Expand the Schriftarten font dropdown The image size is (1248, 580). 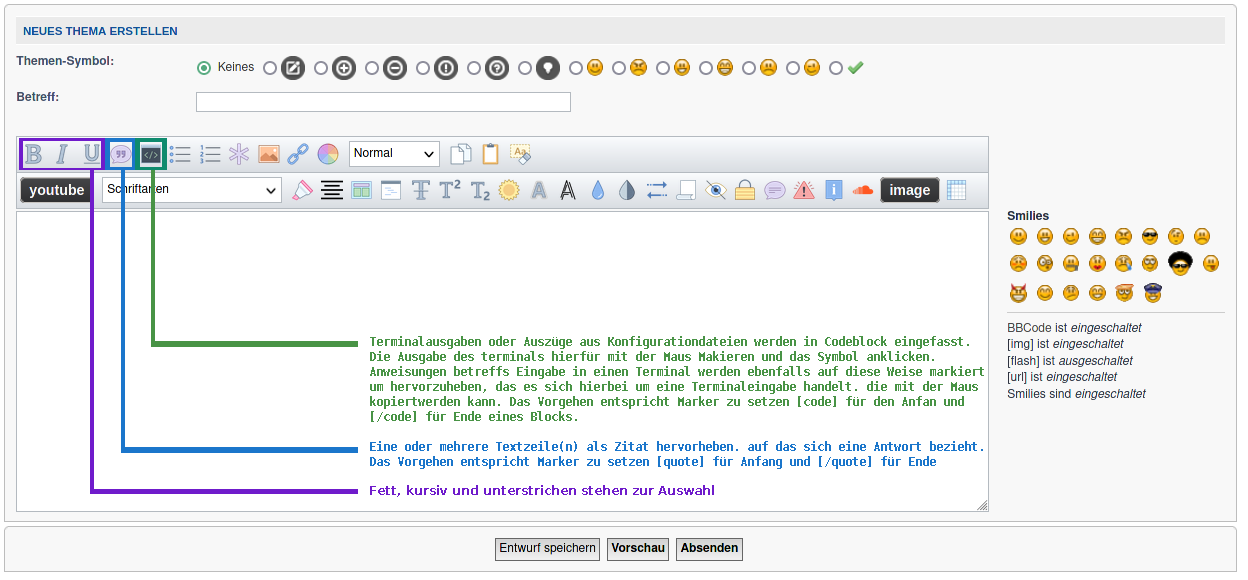pyautogui.click(x=192, y=190)
